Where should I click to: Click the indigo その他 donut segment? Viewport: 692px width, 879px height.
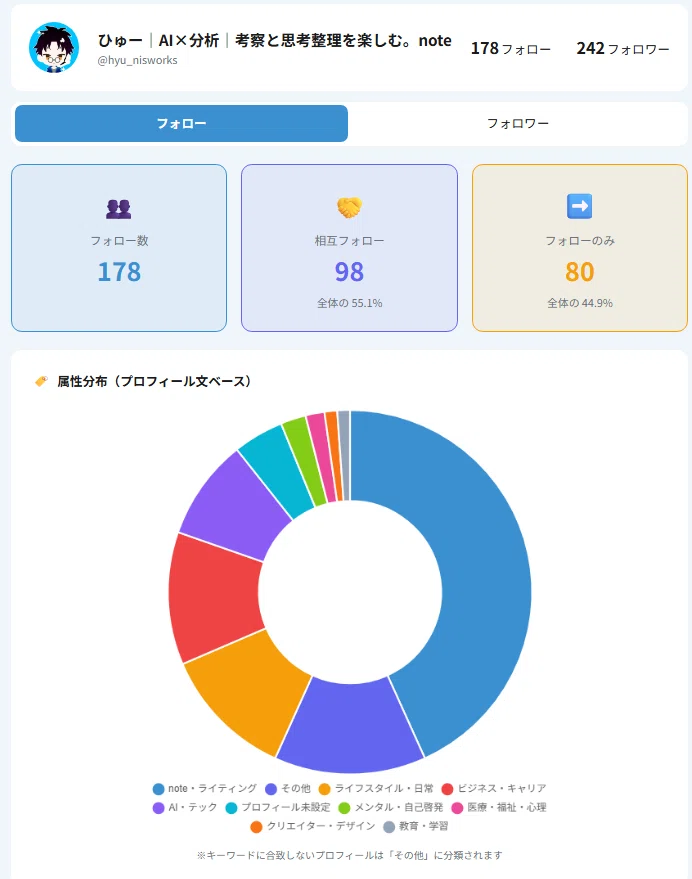(350, 727)
